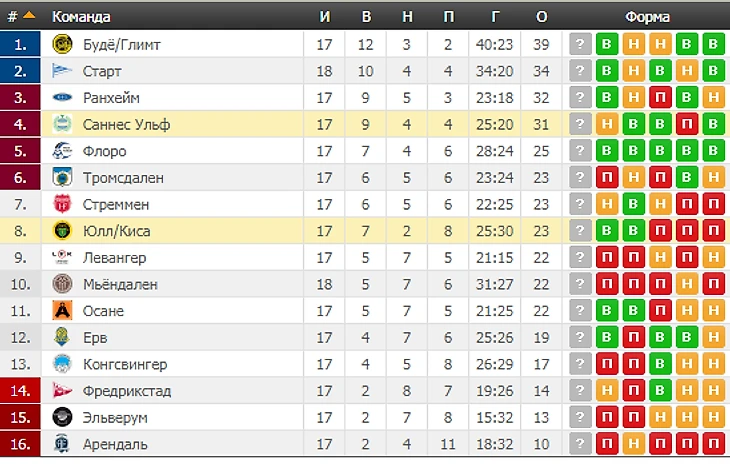The height and width of the screenshot is (464, 730).
Task: Click the Эльверум black round logo
Action: [62, 417]
